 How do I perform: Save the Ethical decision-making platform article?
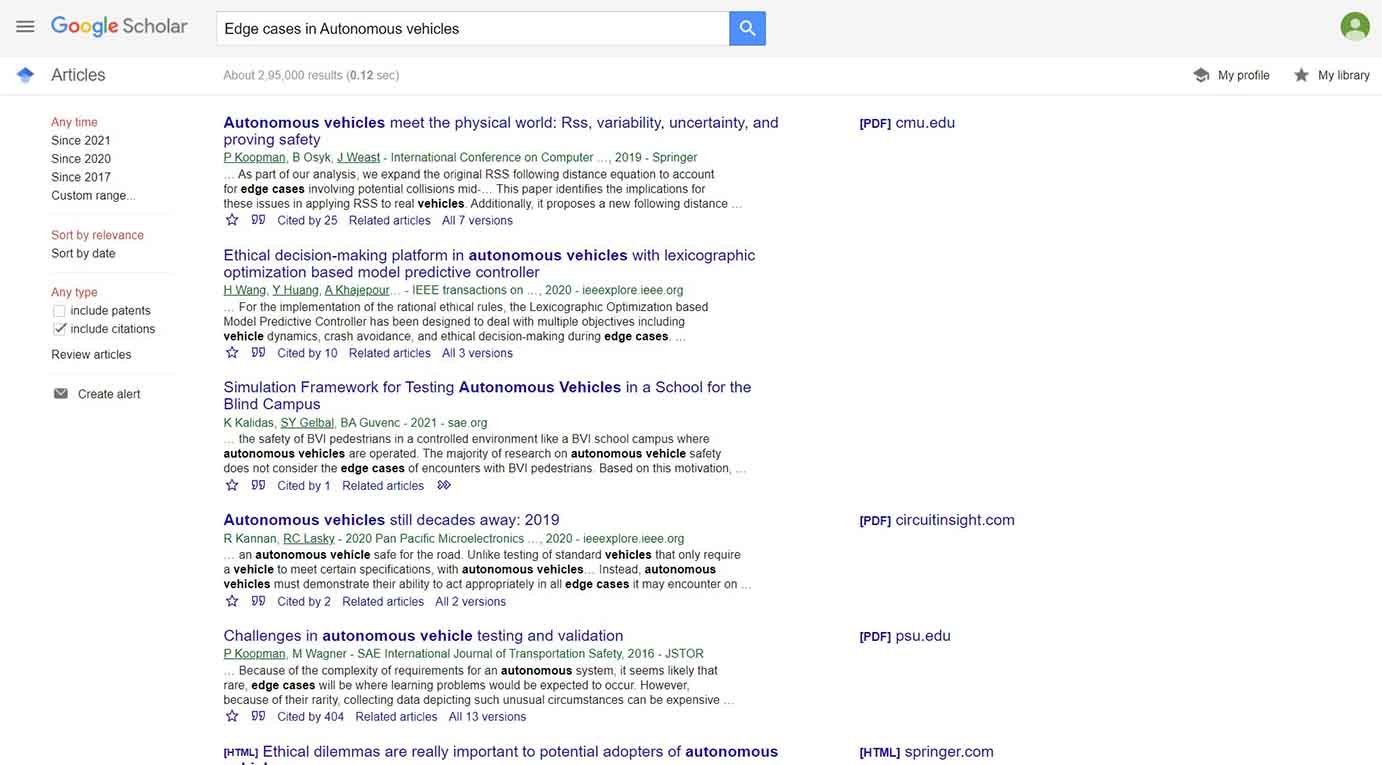click(x=232, y=353)
